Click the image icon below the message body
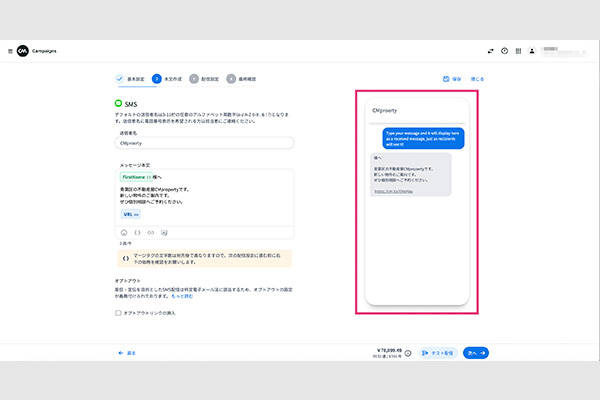 click(x=162, y=232)
